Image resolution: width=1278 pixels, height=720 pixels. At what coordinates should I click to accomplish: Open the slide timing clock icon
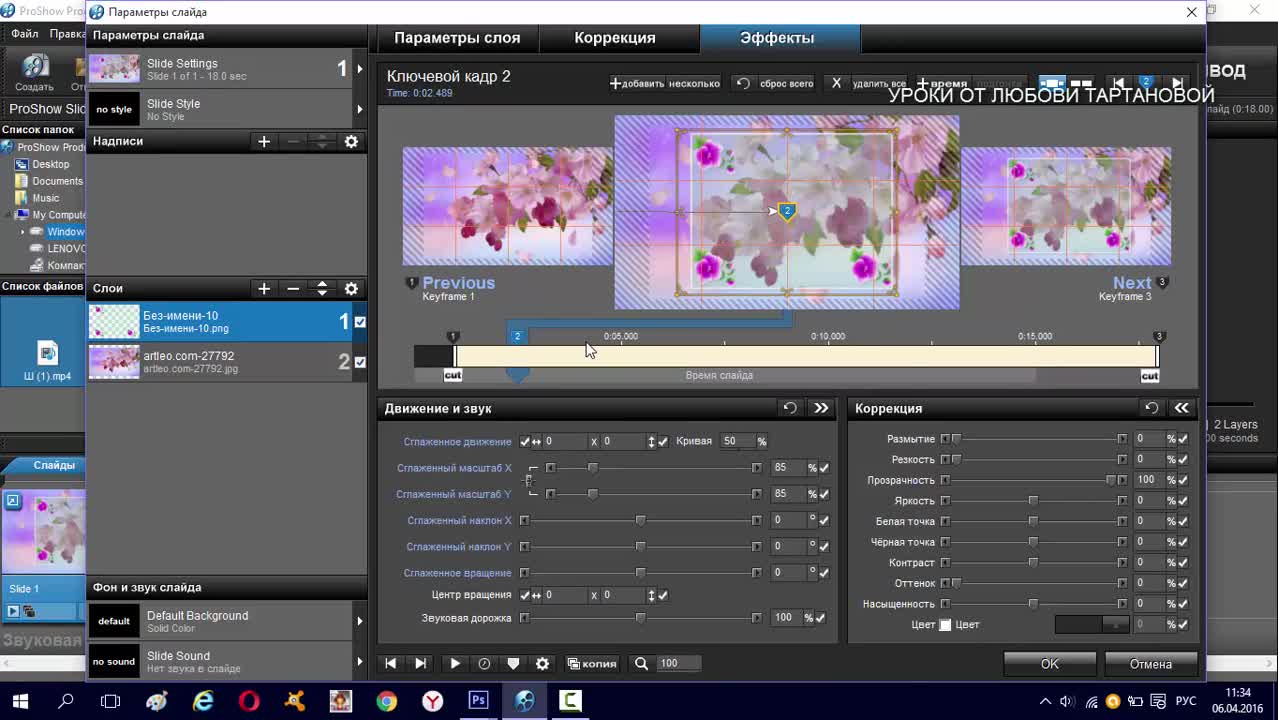[x=485, y=663]
